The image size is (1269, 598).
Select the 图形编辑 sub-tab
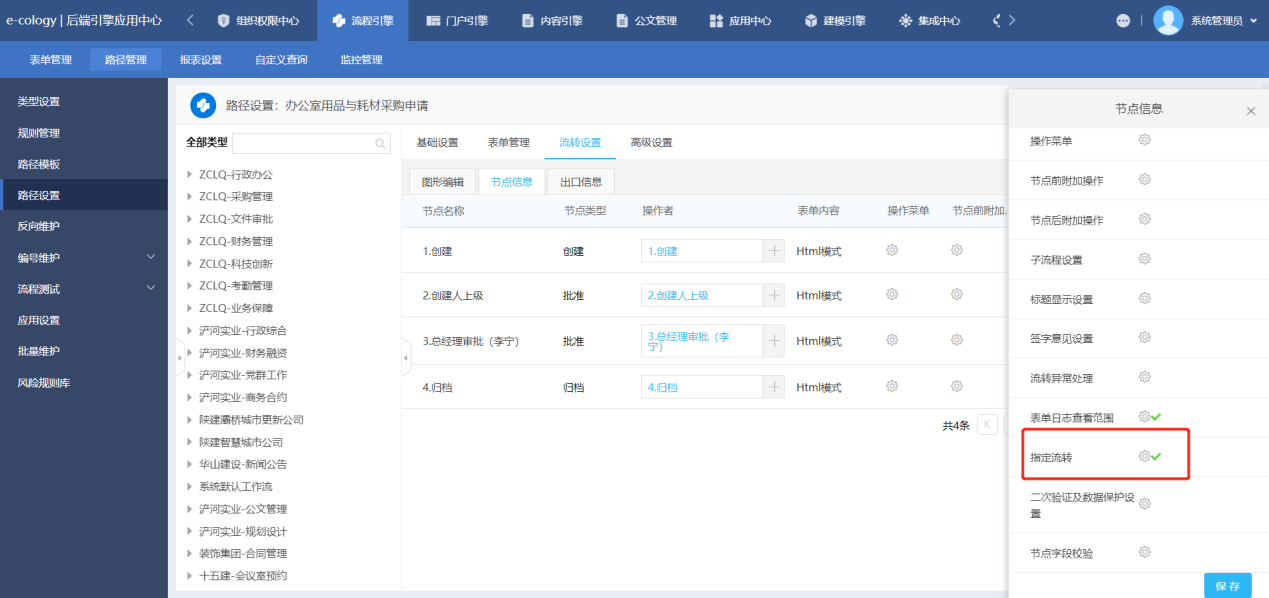(442, 182)
